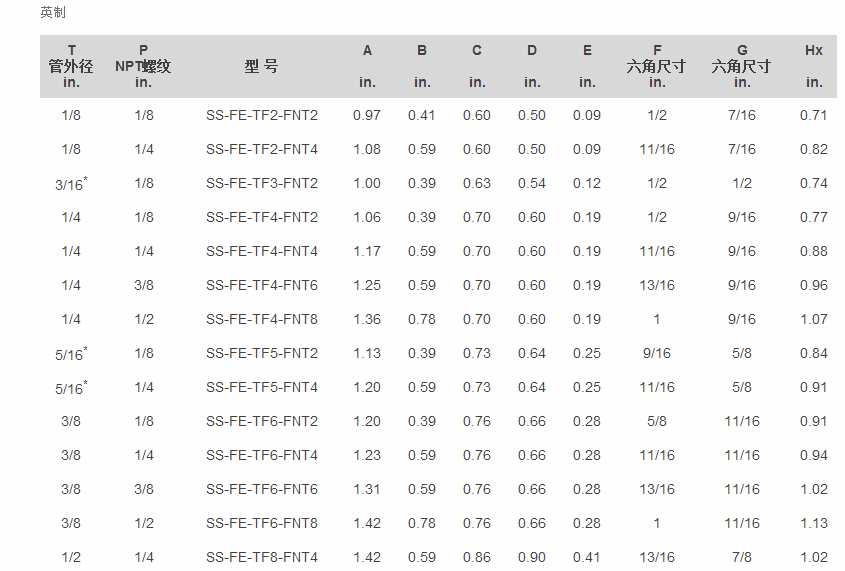Choose model SS-FE-TF4-FNT6
The width and height of the screenshot is (845, 571).
click(261, 285)
